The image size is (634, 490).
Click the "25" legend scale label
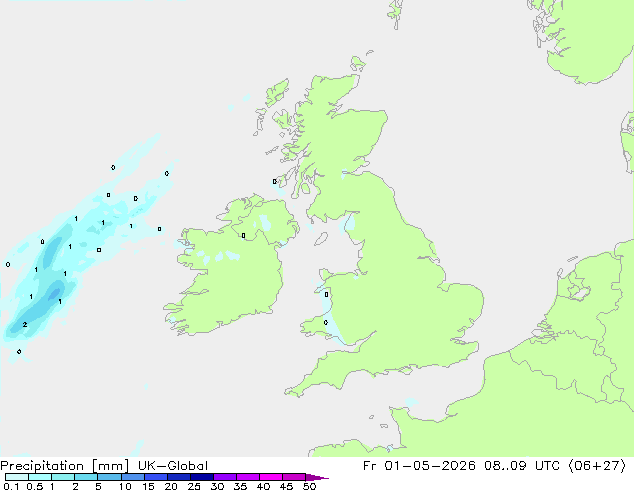194,486
